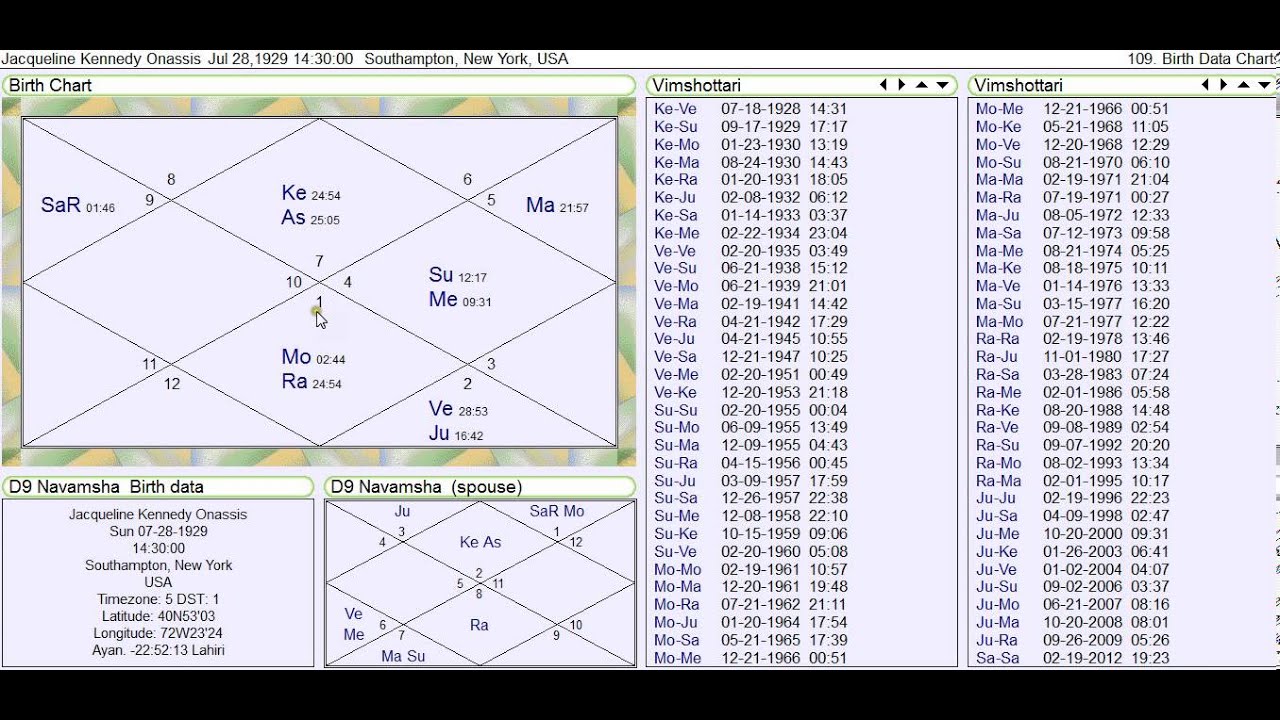Select Ra 24:54 in birth chart
The width and height of the screenshot is (1280, 720).
pyautogui.click(x=311, y=381)
